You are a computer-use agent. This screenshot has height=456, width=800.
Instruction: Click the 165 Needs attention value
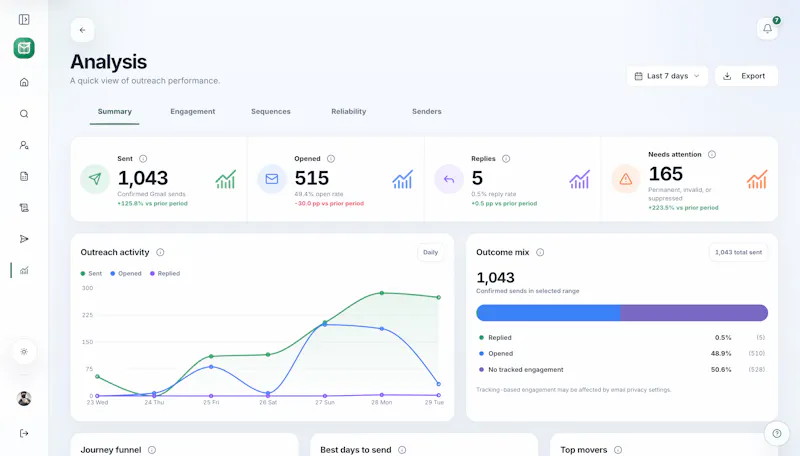pos(665,174)
